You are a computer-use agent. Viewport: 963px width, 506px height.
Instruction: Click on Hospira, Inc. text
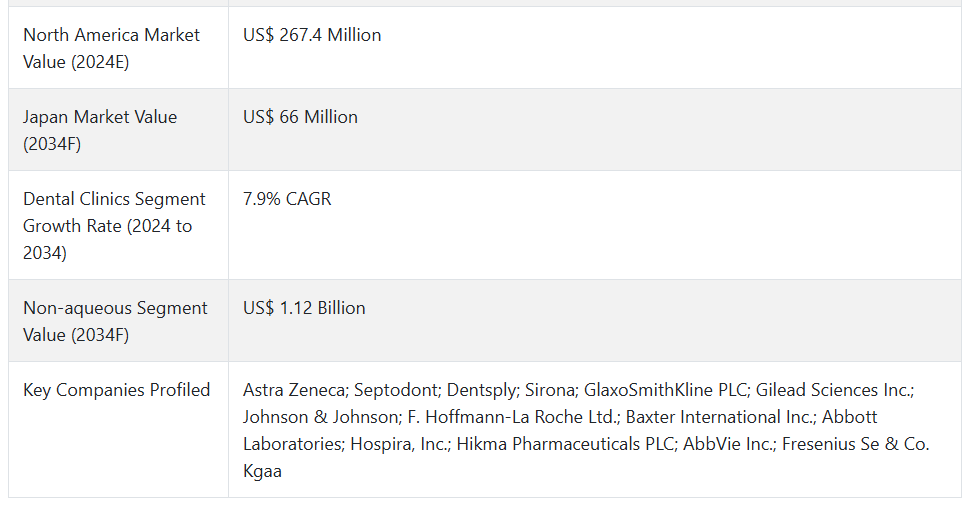(x=399, y=444)
